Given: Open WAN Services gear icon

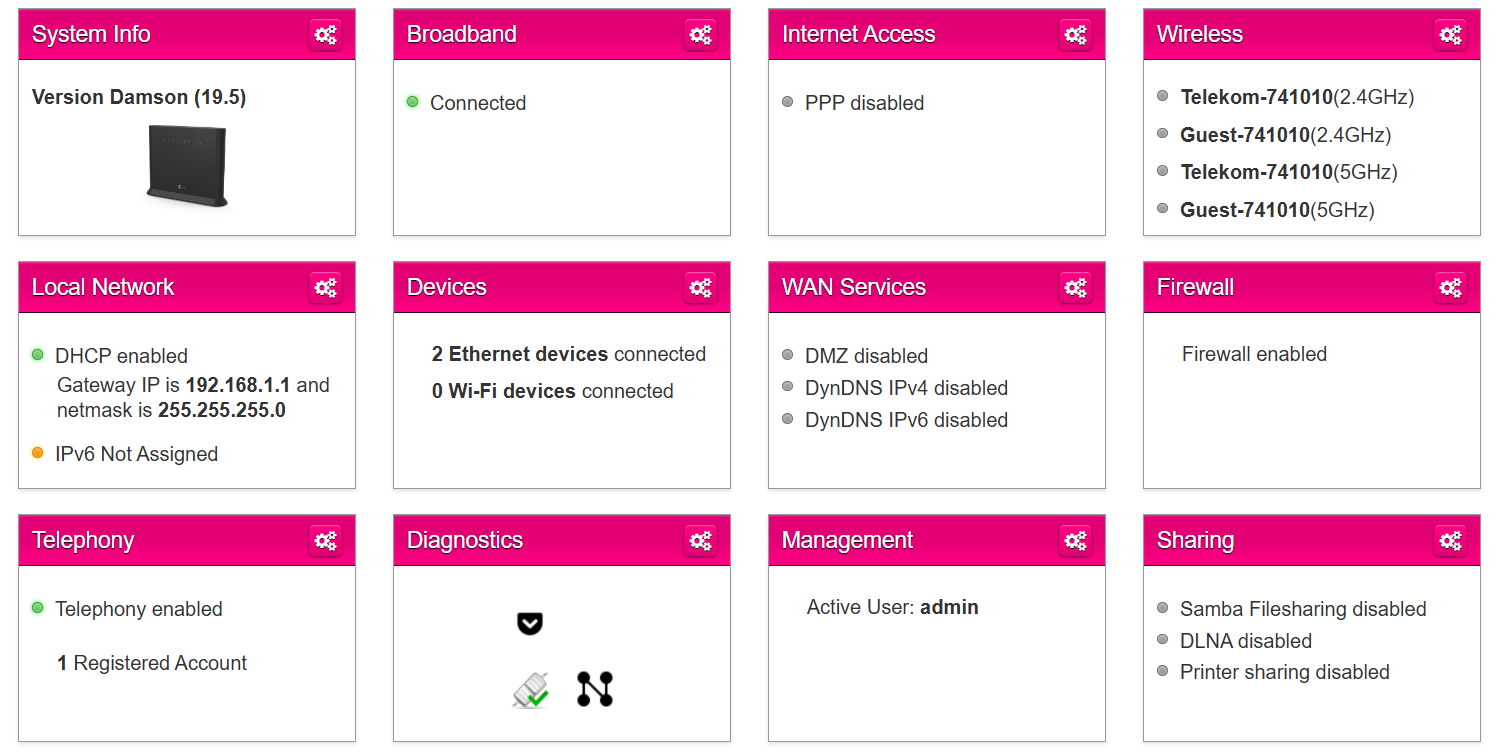Looking at the screenshot, I should (x=1076, y=288).
